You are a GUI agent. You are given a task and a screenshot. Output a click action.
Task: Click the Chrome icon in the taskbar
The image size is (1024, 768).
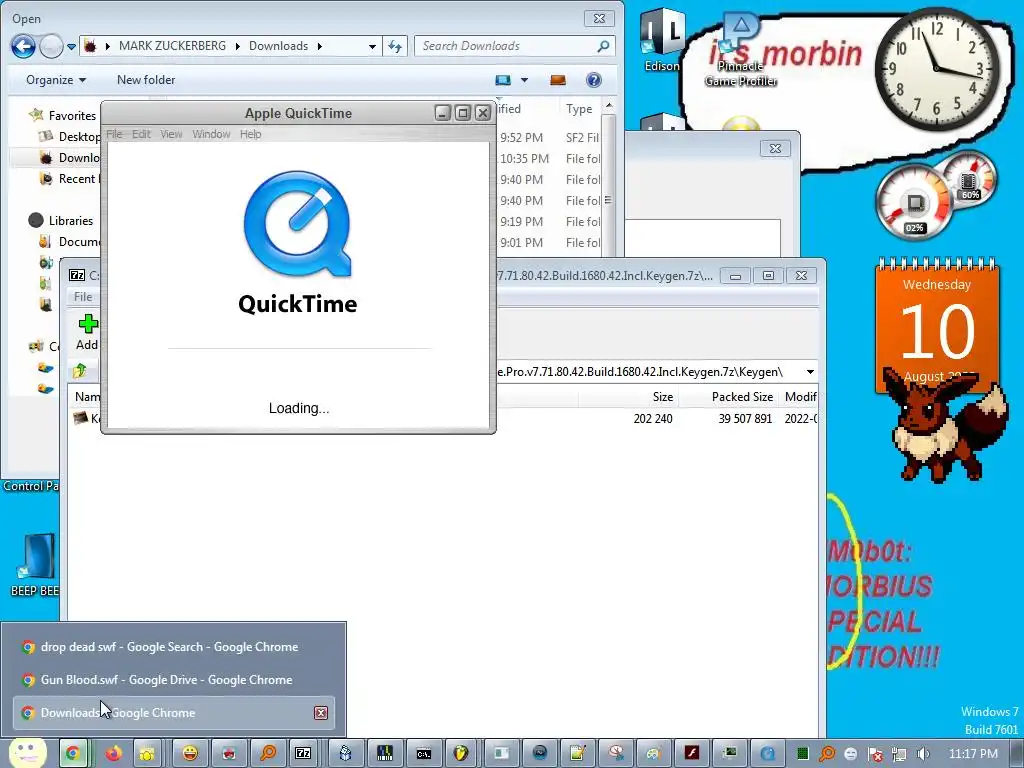tap(73, 753)
